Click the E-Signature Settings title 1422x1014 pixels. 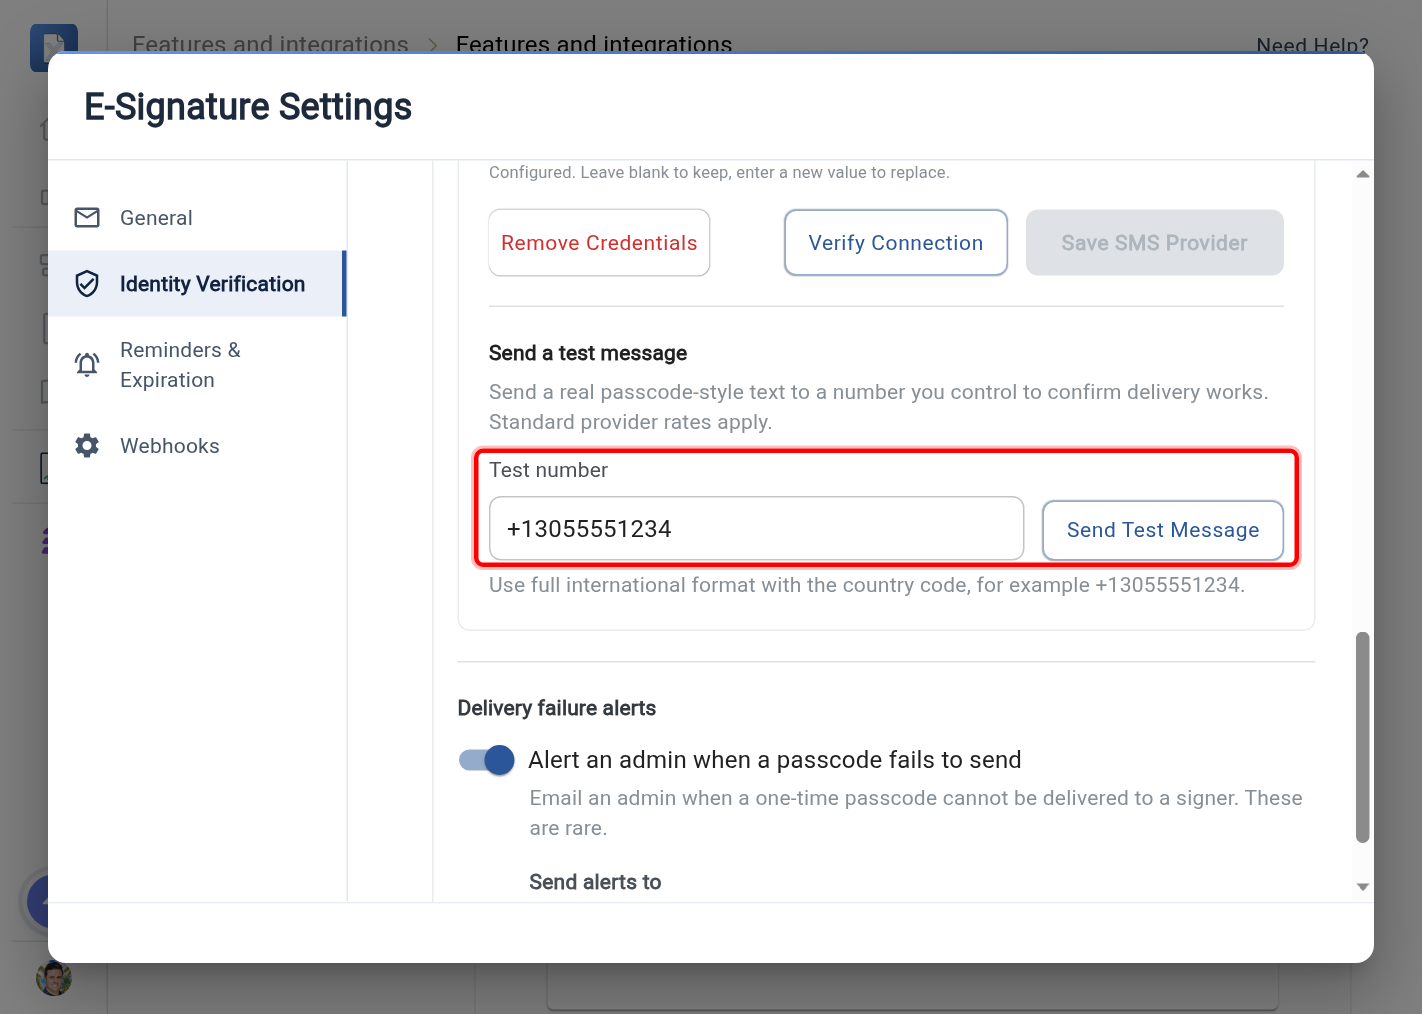pyautogui.click(x=248, y=107)
